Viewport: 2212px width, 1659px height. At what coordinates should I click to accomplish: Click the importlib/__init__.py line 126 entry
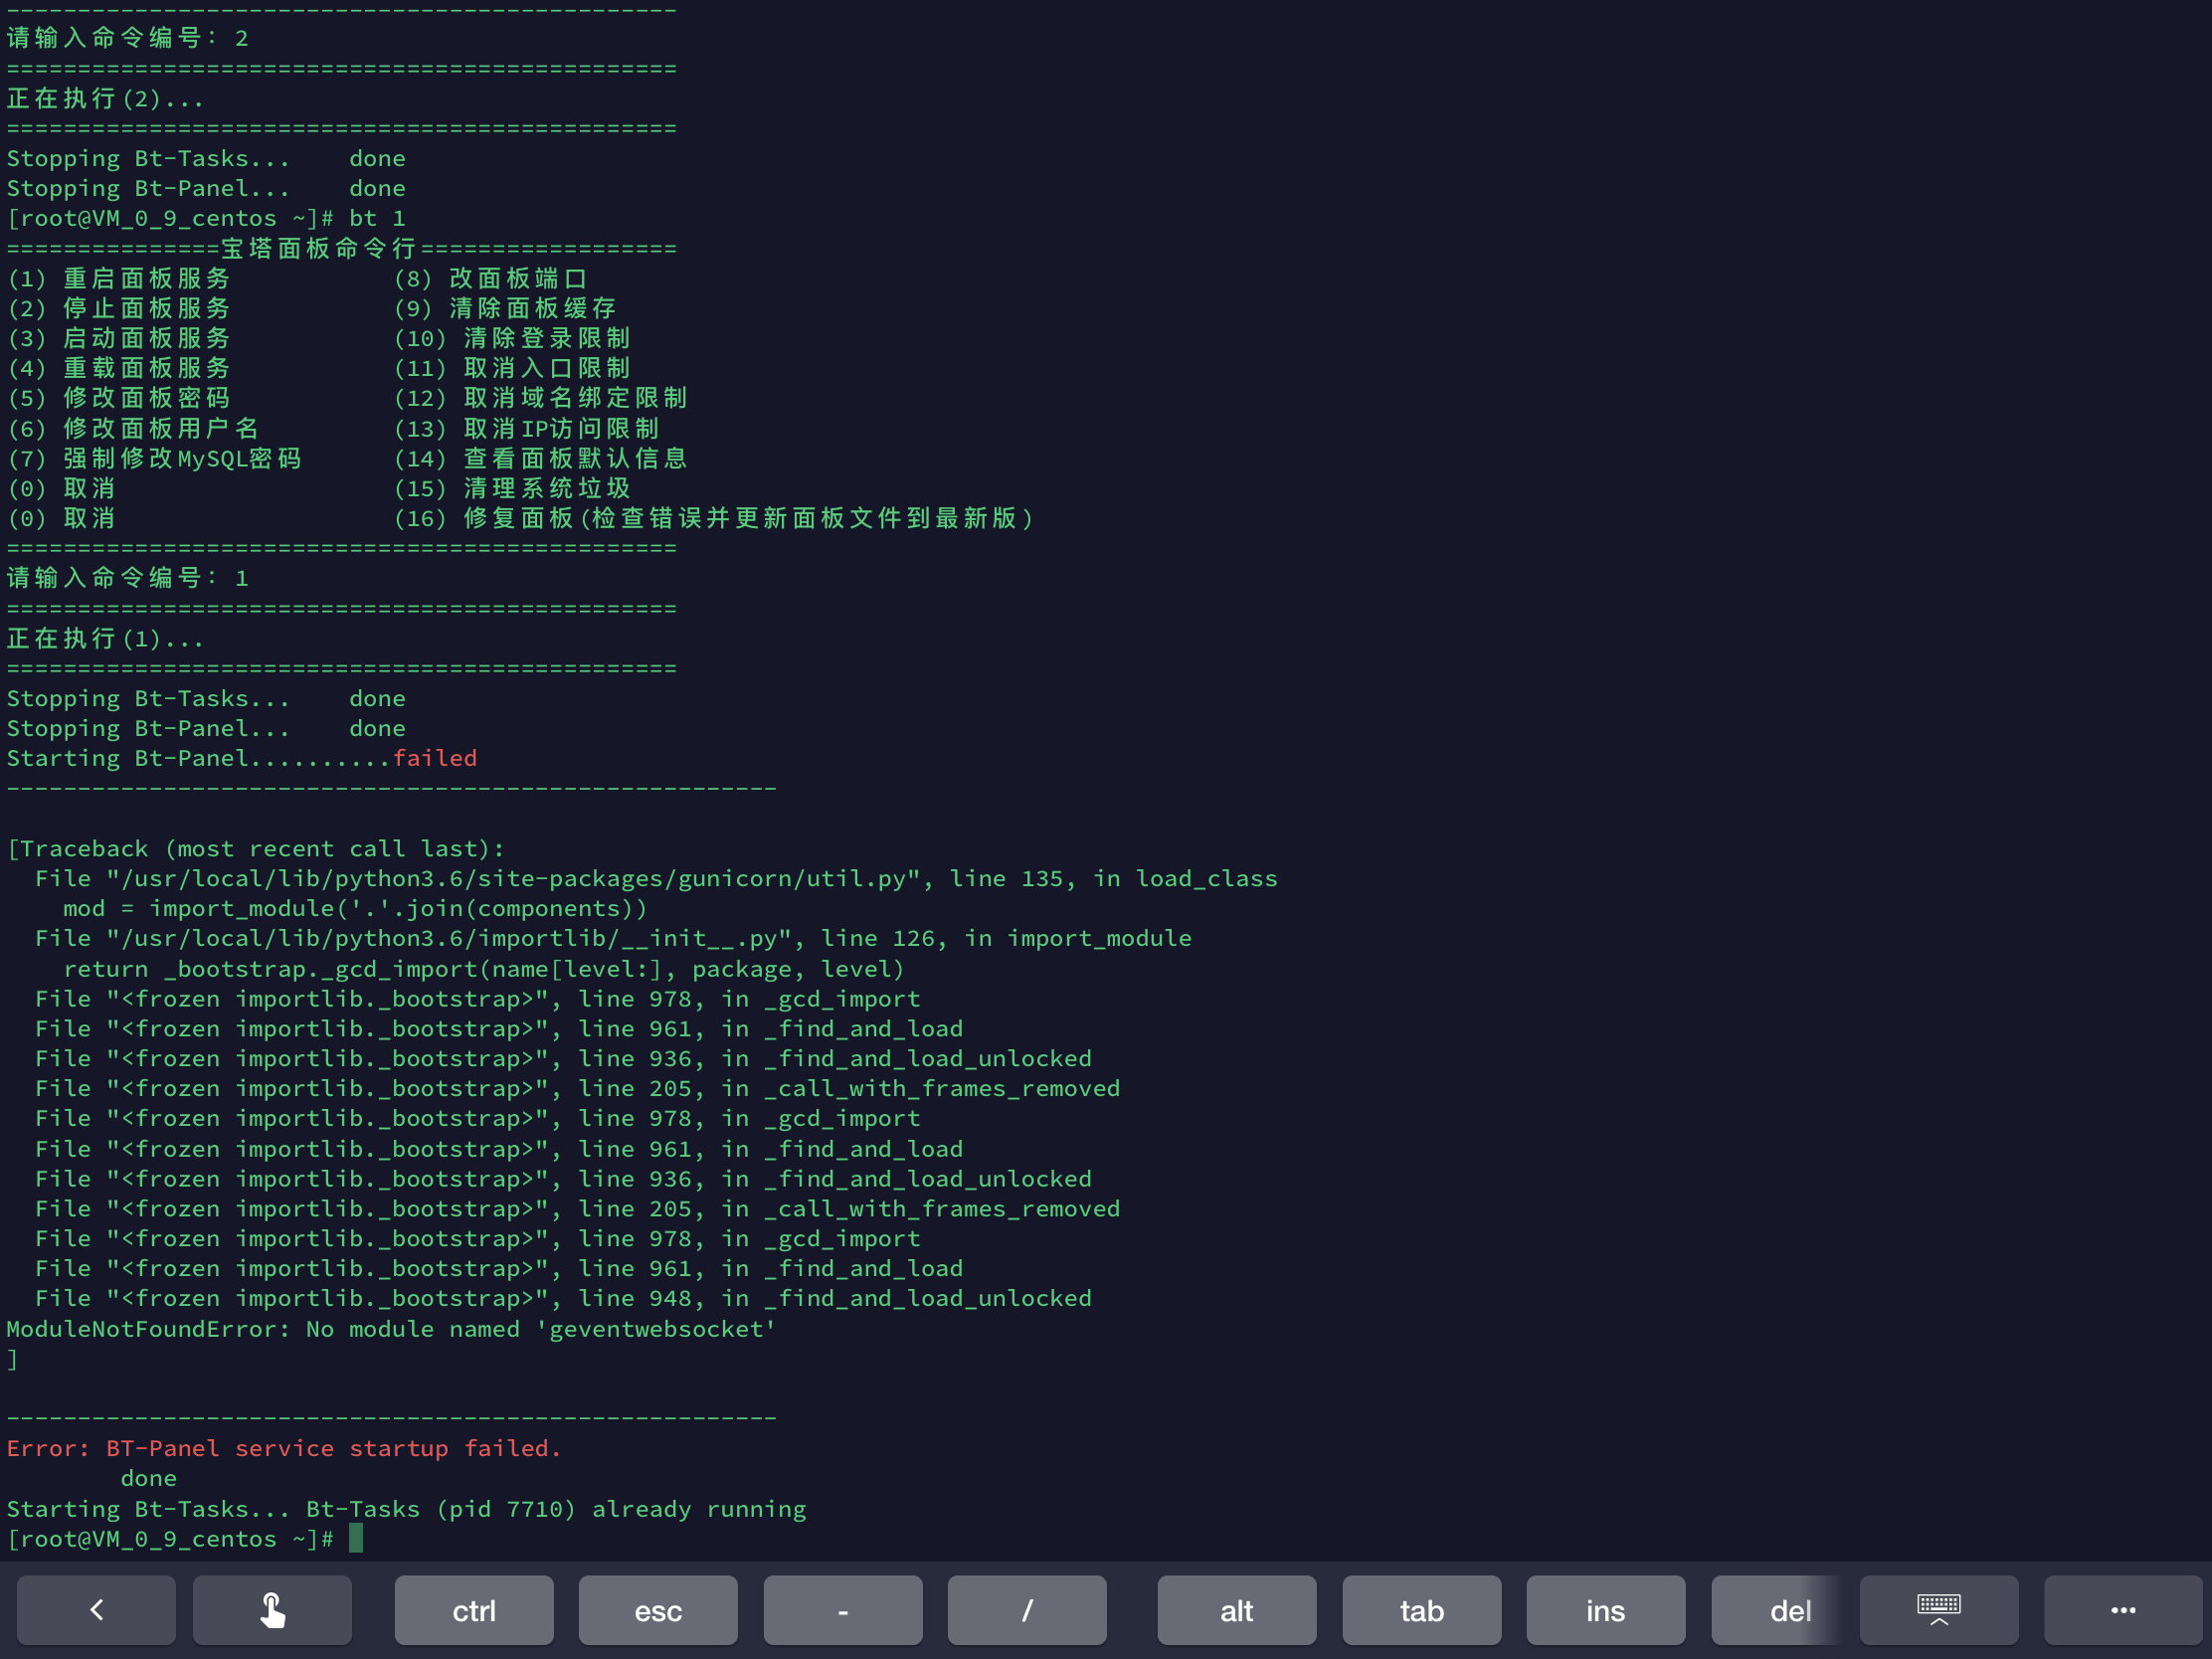613,938
